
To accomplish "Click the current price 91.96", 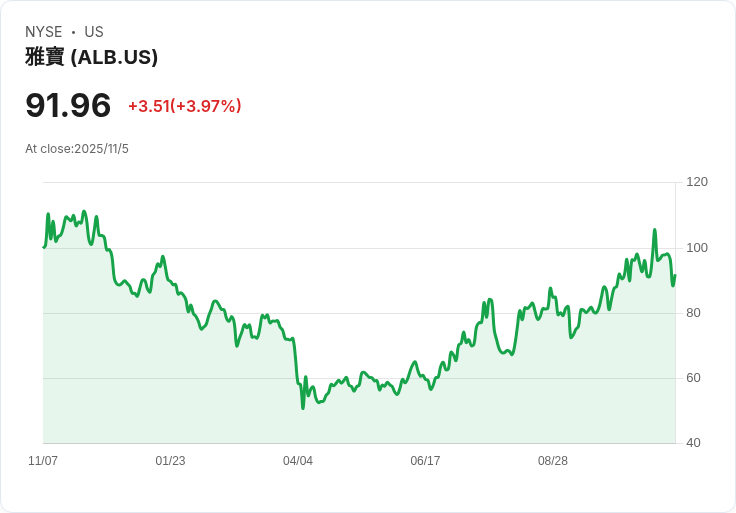I will click(x=68, y=105).
